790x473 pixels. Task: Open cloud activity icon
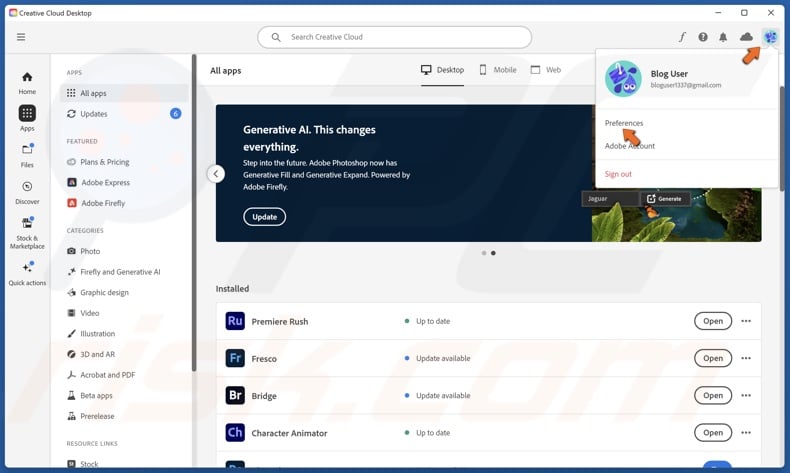pyautogui.click(x=746, y=37)
